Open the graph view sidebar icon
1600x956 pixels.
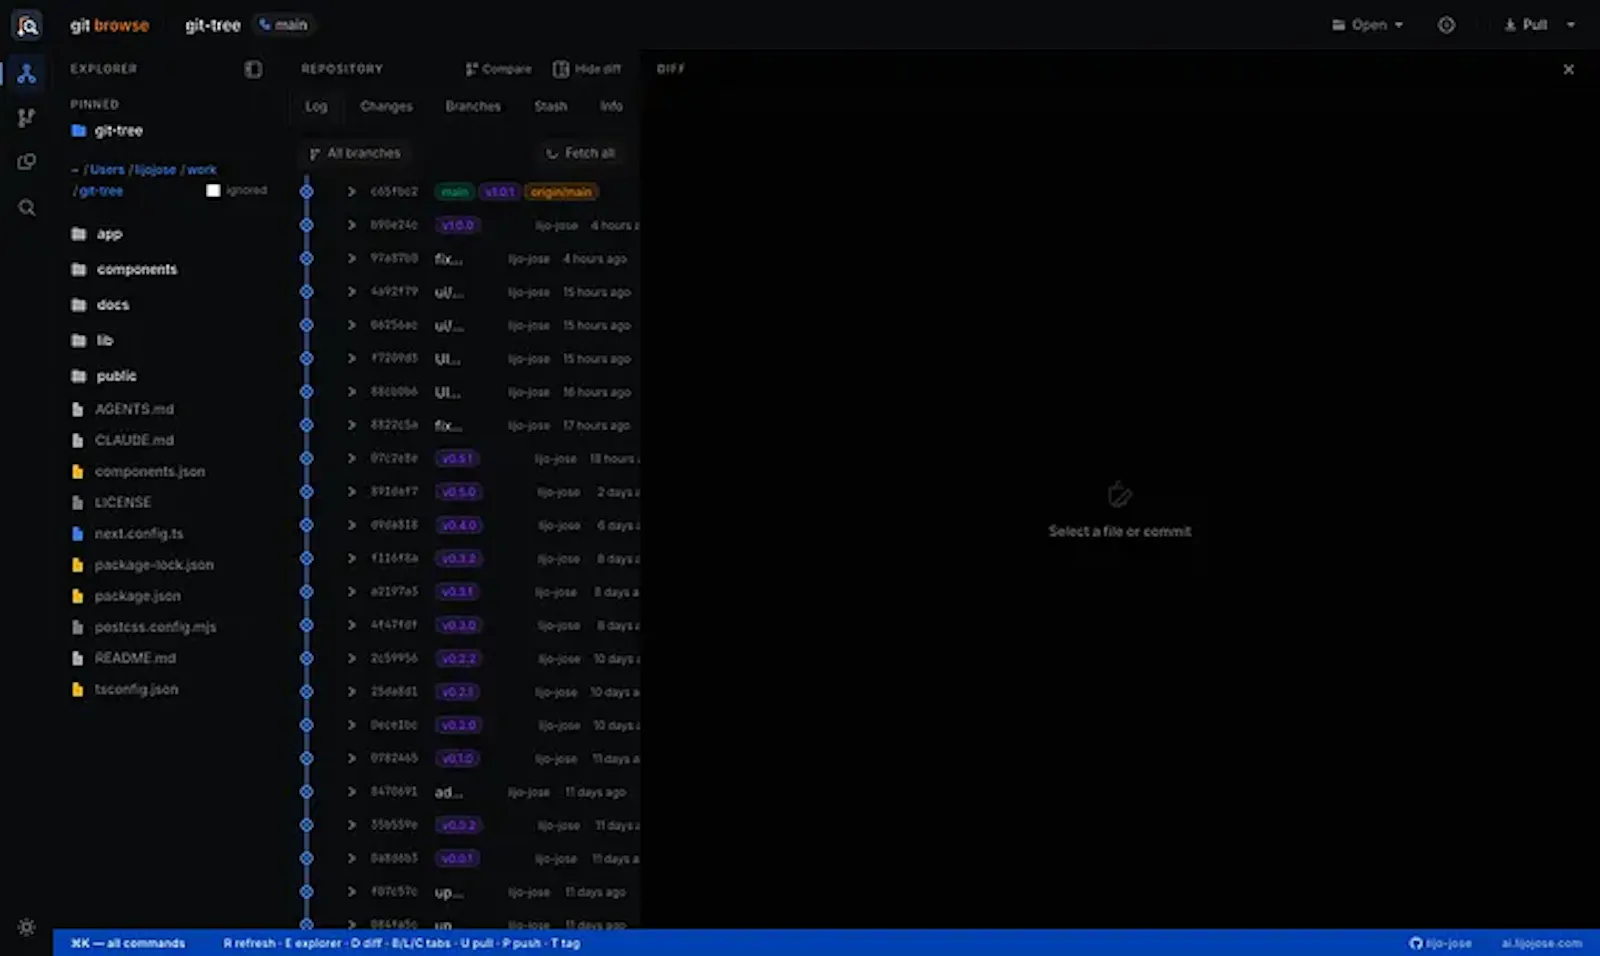click(27, 74)
